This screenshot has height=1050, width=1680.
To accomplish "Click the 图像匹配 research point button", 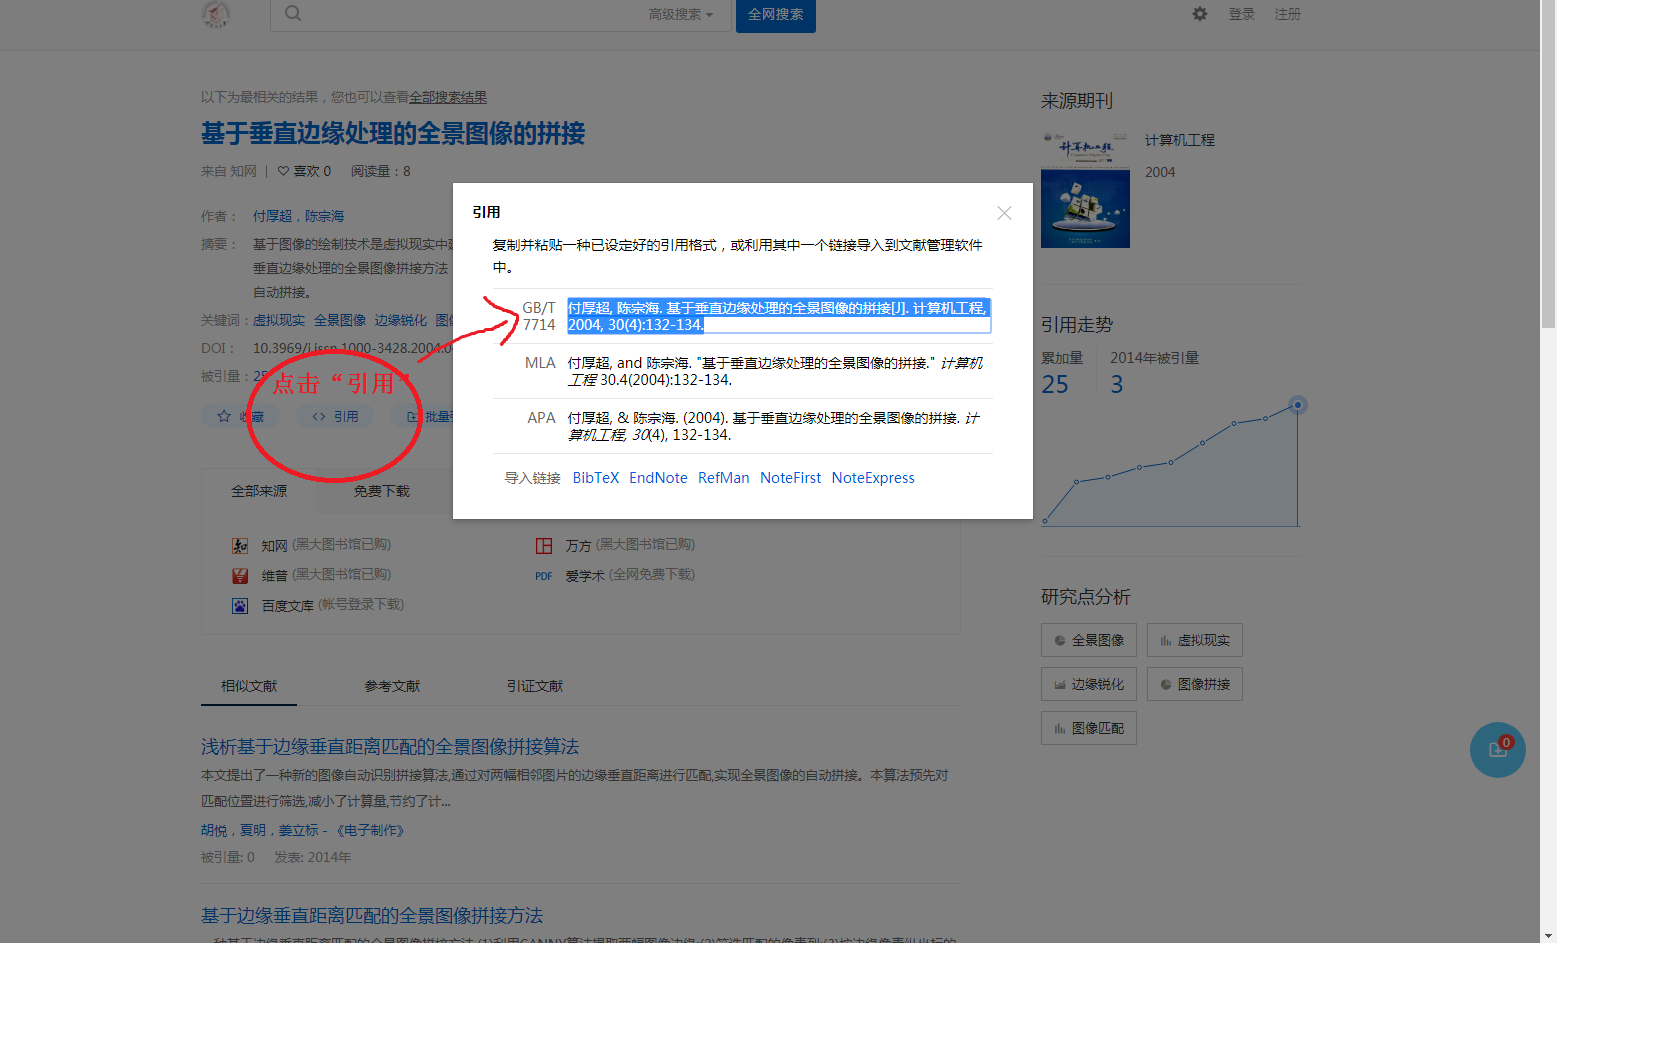I will [1089, 728].
